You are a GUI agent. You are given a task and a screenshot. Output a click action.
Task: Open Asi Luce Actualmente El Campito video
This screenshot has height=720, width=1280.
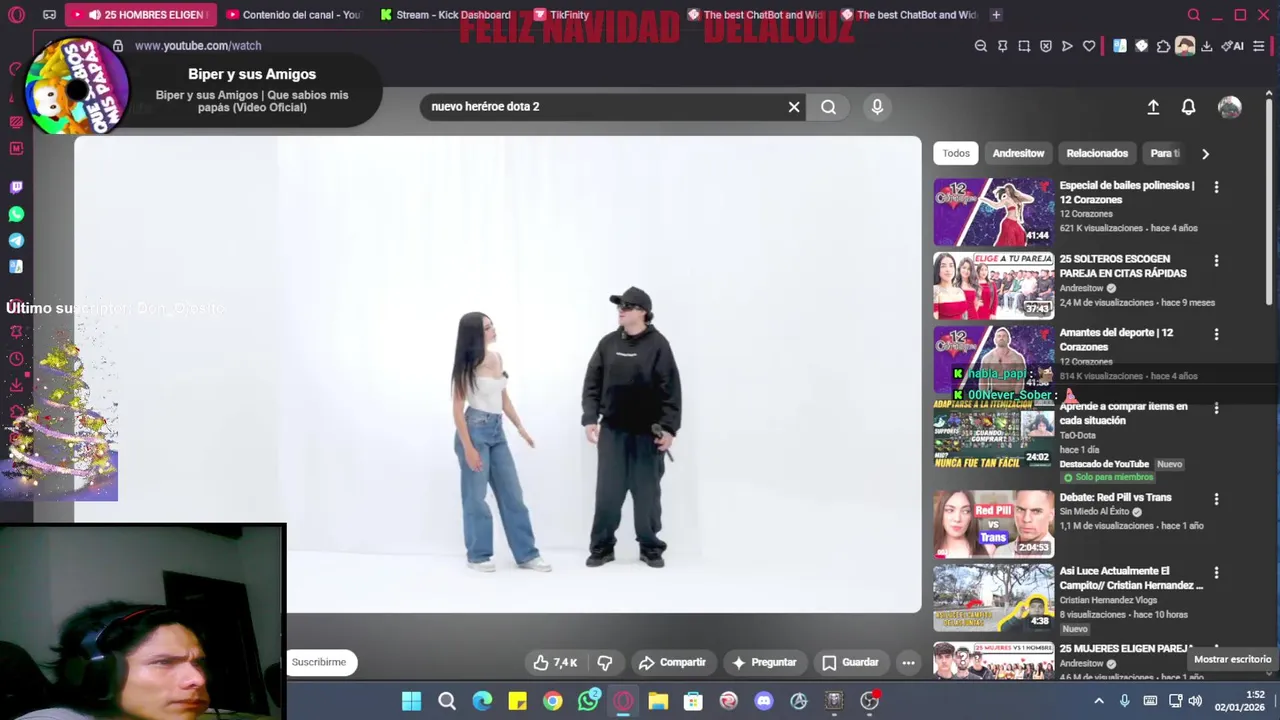click(1131, 578)
